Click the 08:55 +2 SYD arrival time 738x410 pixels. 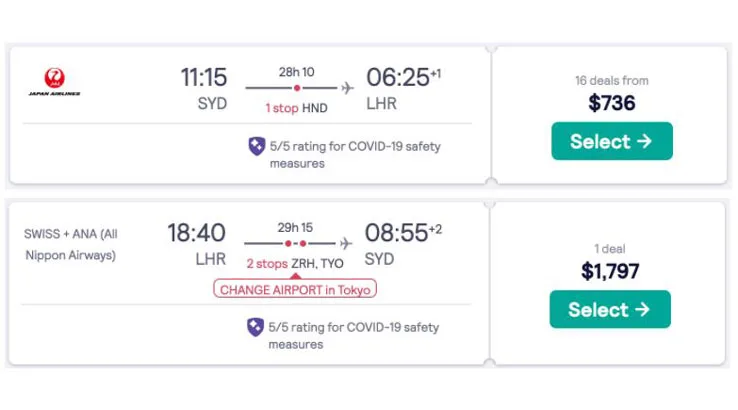tap(393, 234)
